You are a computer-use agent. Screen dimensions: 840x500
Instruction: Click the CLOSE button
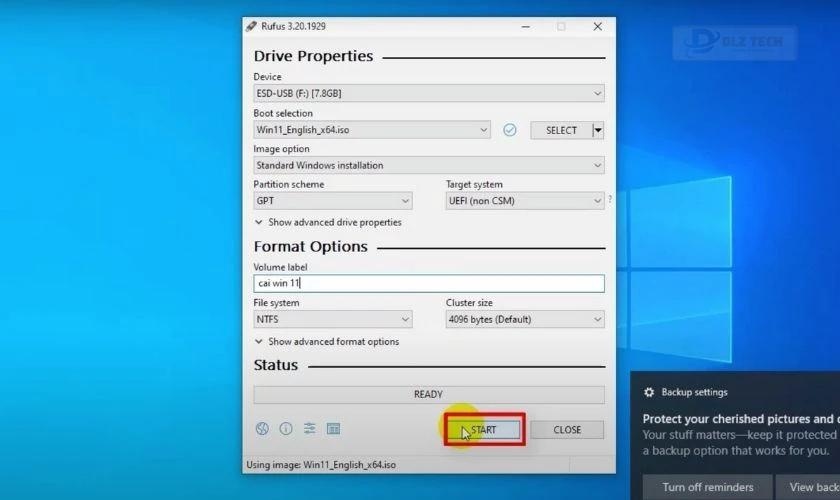coord(567,430)
